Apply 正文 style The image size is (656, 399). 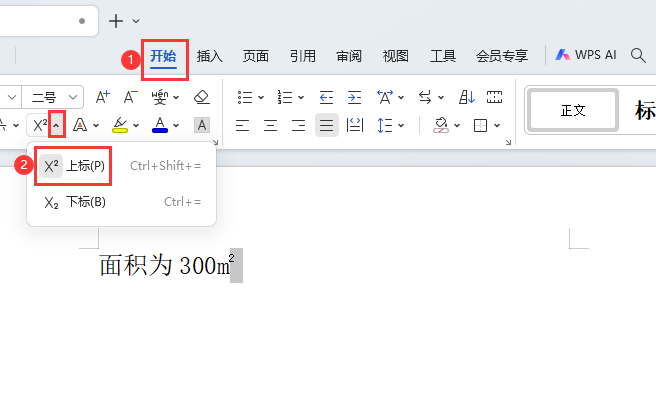coord(573,110)
